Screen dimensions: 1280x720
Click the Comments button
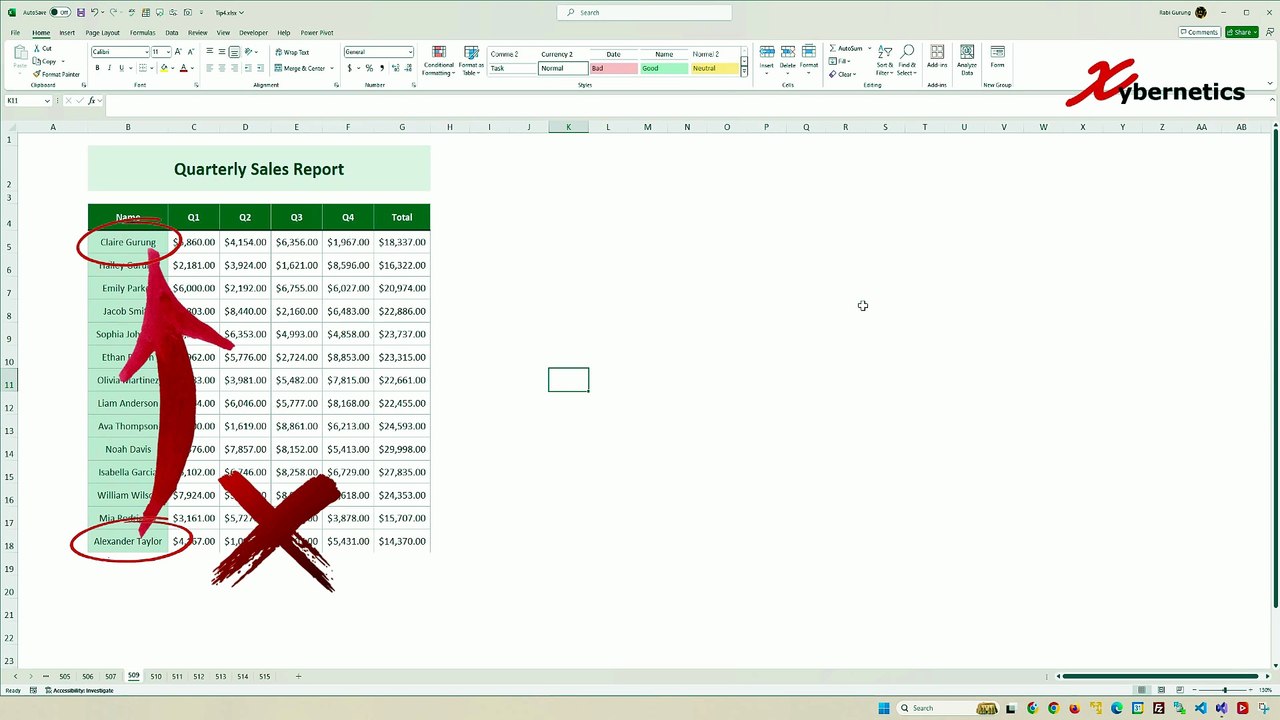coord(1199,32)
